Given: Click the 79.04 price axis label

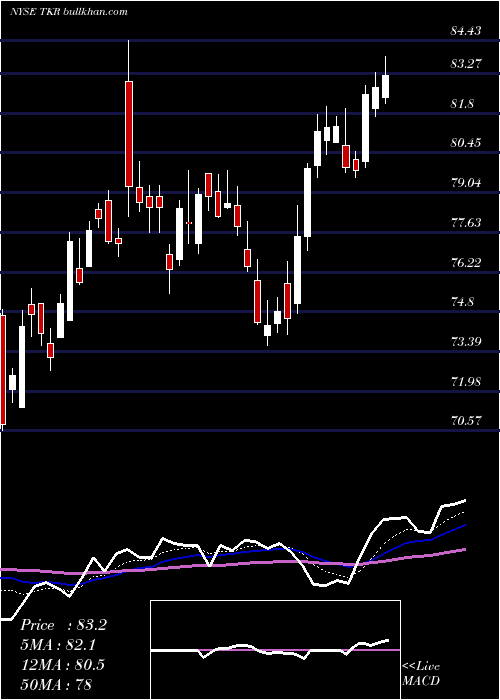Looking at the screenshot, I should (466, 183).
